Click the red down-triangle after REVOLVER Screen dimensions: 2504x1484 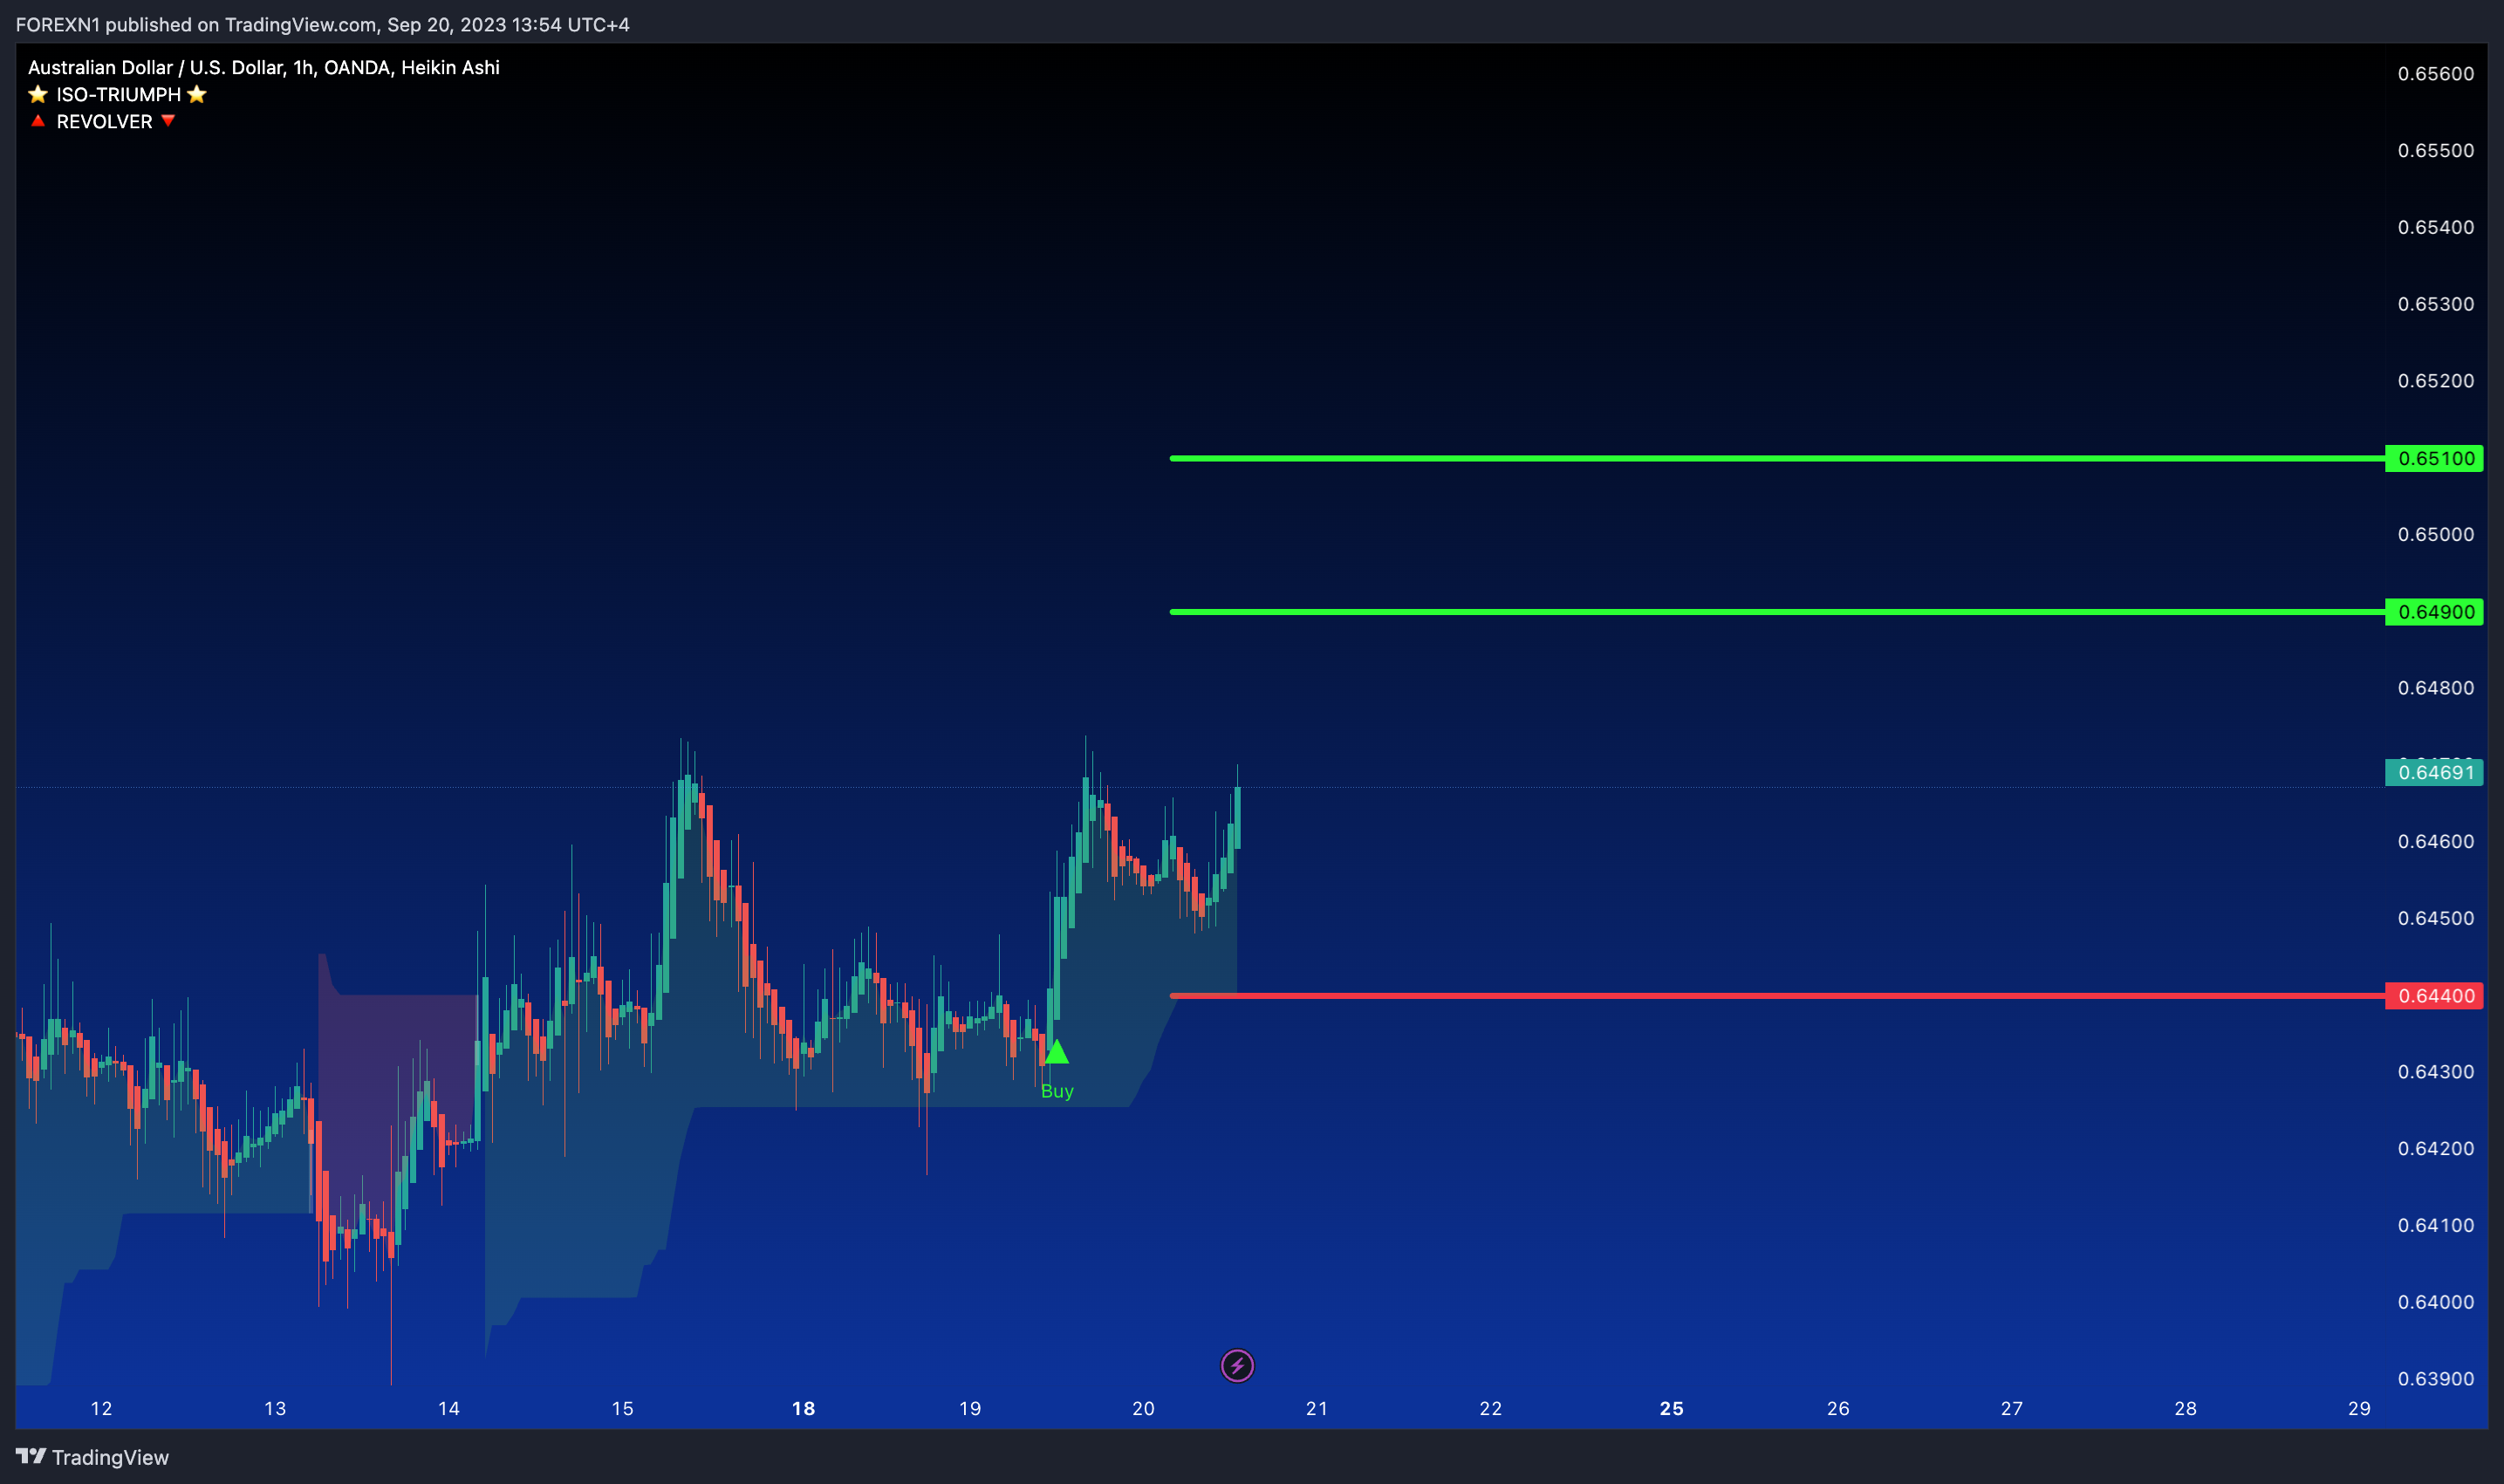[x=168, y=121]
